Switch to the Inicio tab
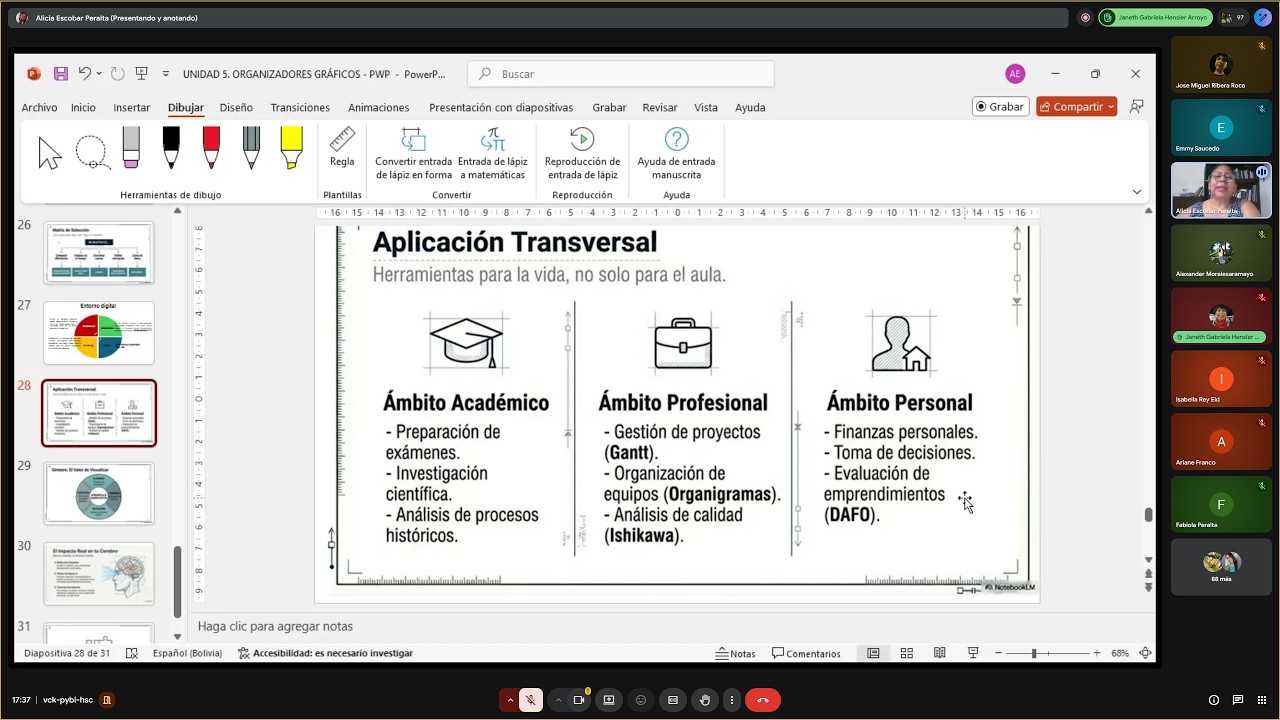 (x=83, y=107)
